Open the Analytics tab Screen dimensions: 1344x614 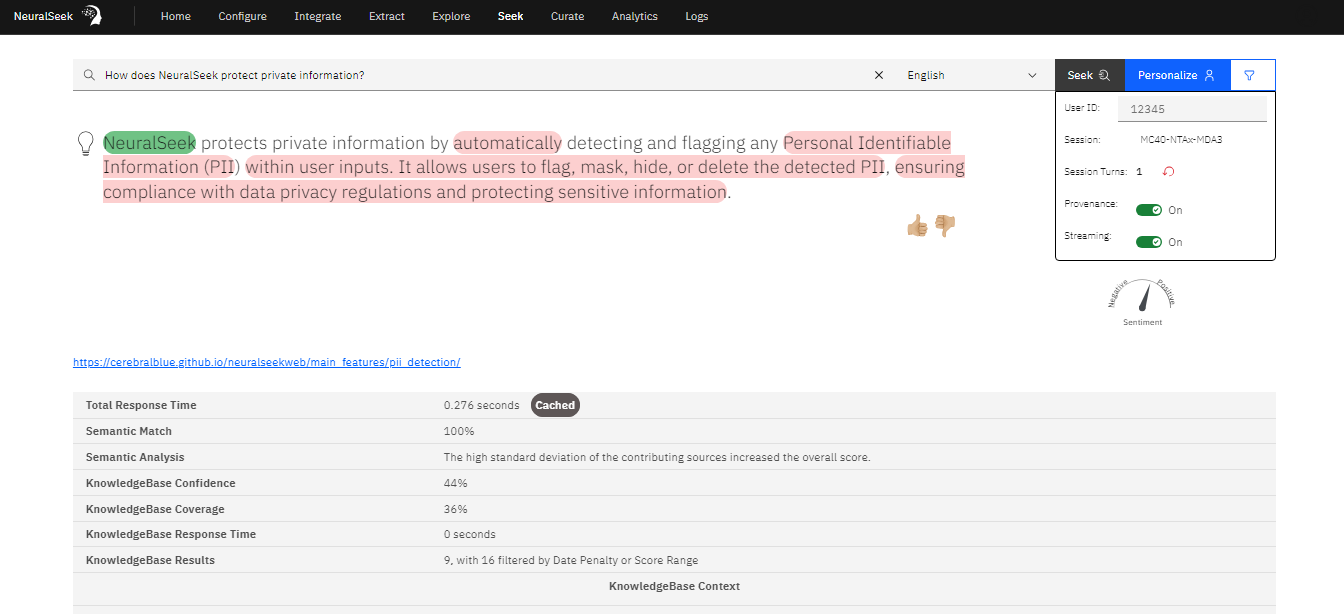(x=635, y=16)
